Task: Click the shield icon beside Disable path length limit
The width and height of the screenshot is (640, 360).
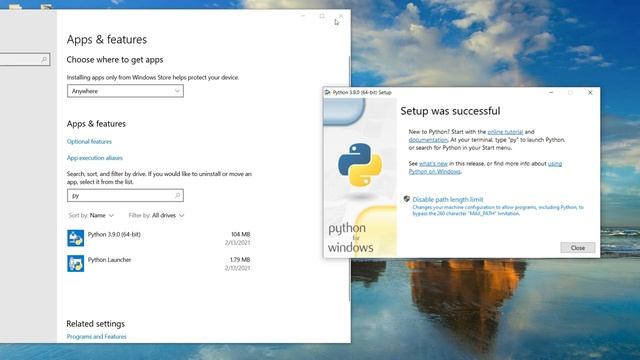Action: pos(407,199)
